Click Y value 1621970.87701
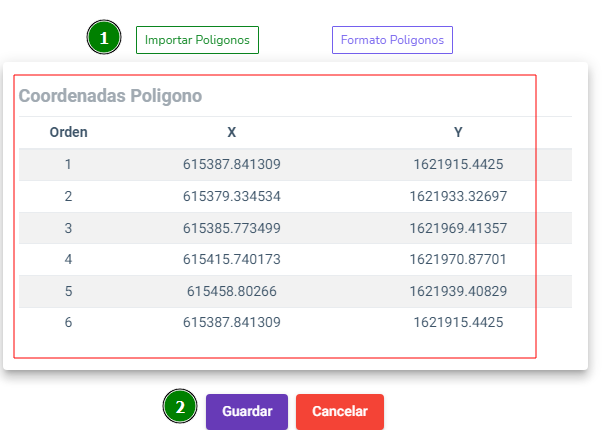This screenshot has height=441, width=610. pyautogui.click(x=458, y=259)
